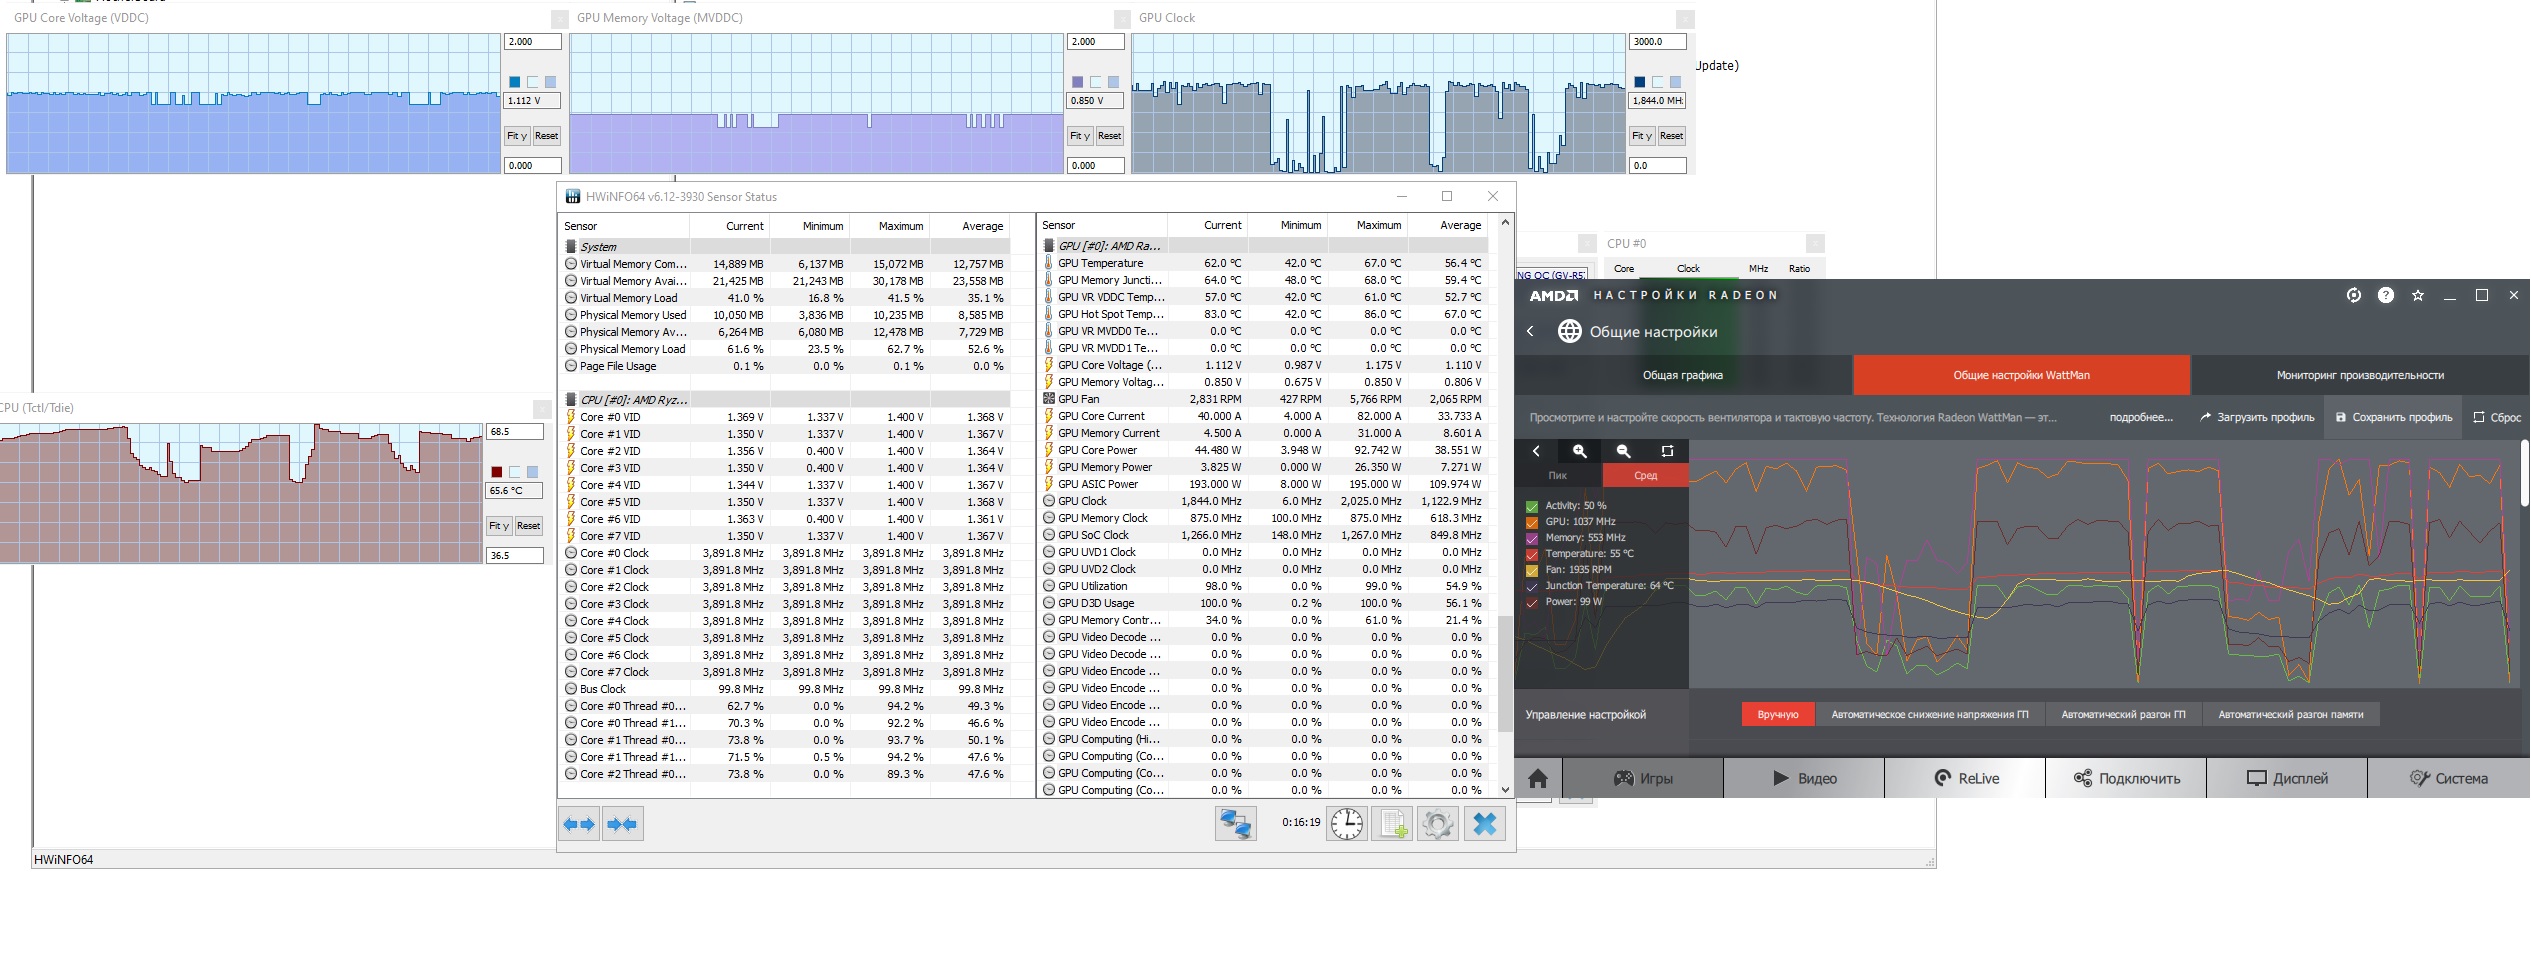Click Fit y in CPU Tctl/Tdie graph
Screen dimensions: 2531x967
(x=499, y=526)
